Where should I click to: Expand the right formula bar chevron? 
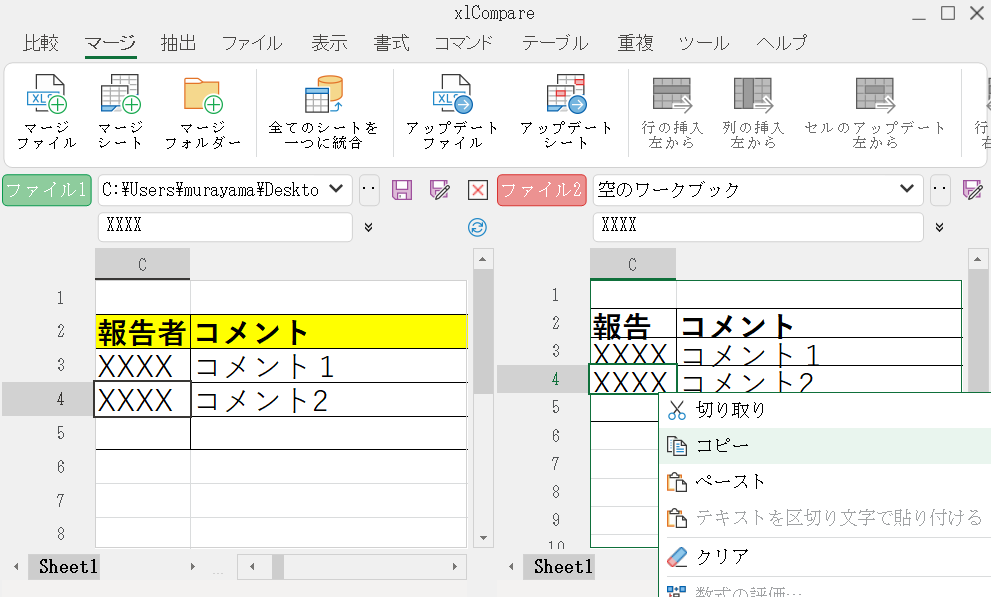939,227
